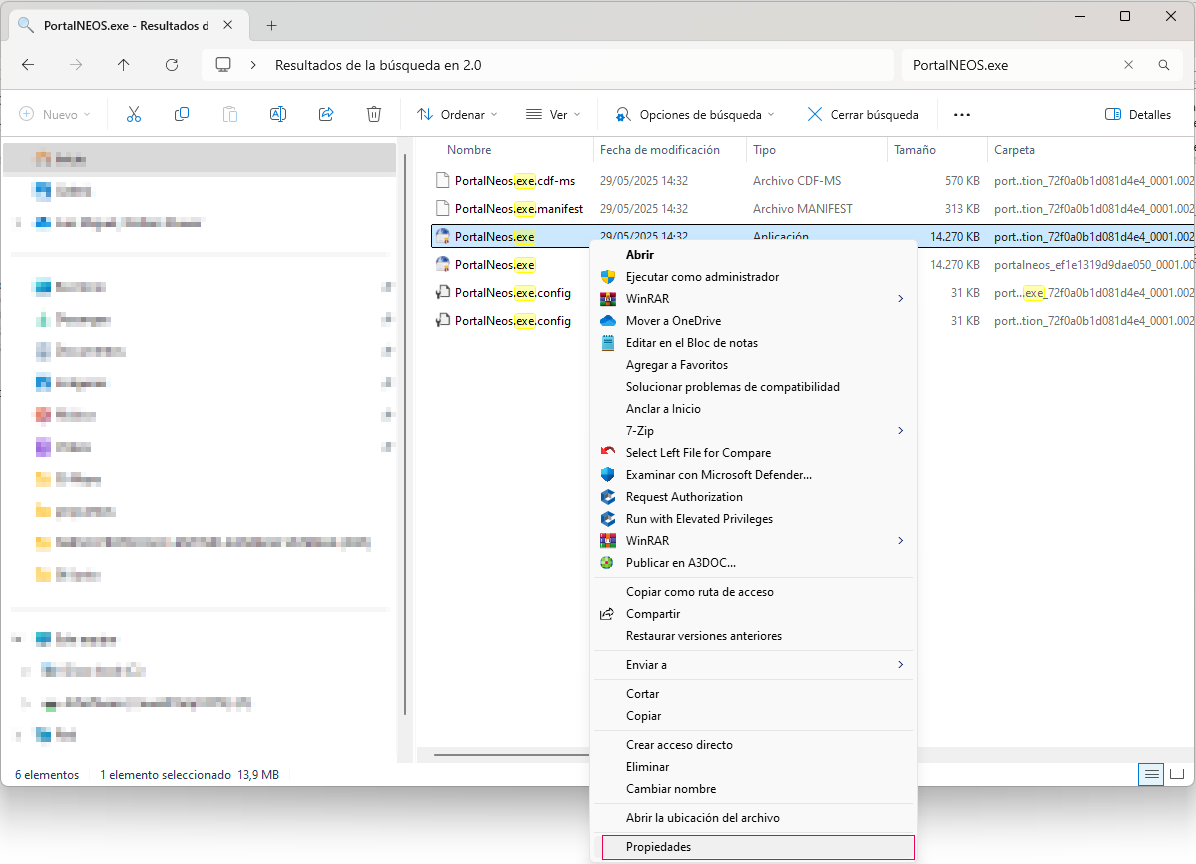Screen dimensions: 1196x864
Task: Choose Propiedades in context menu
Action: (758, 847)
